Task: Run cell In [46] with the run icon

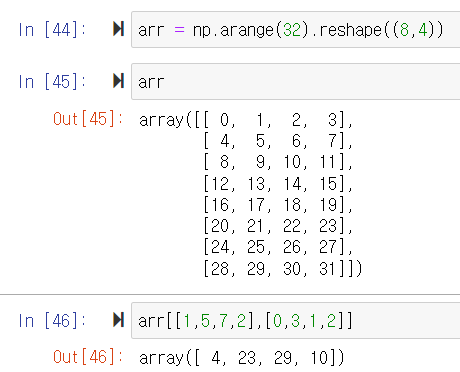Action: (x=119, y=320)
